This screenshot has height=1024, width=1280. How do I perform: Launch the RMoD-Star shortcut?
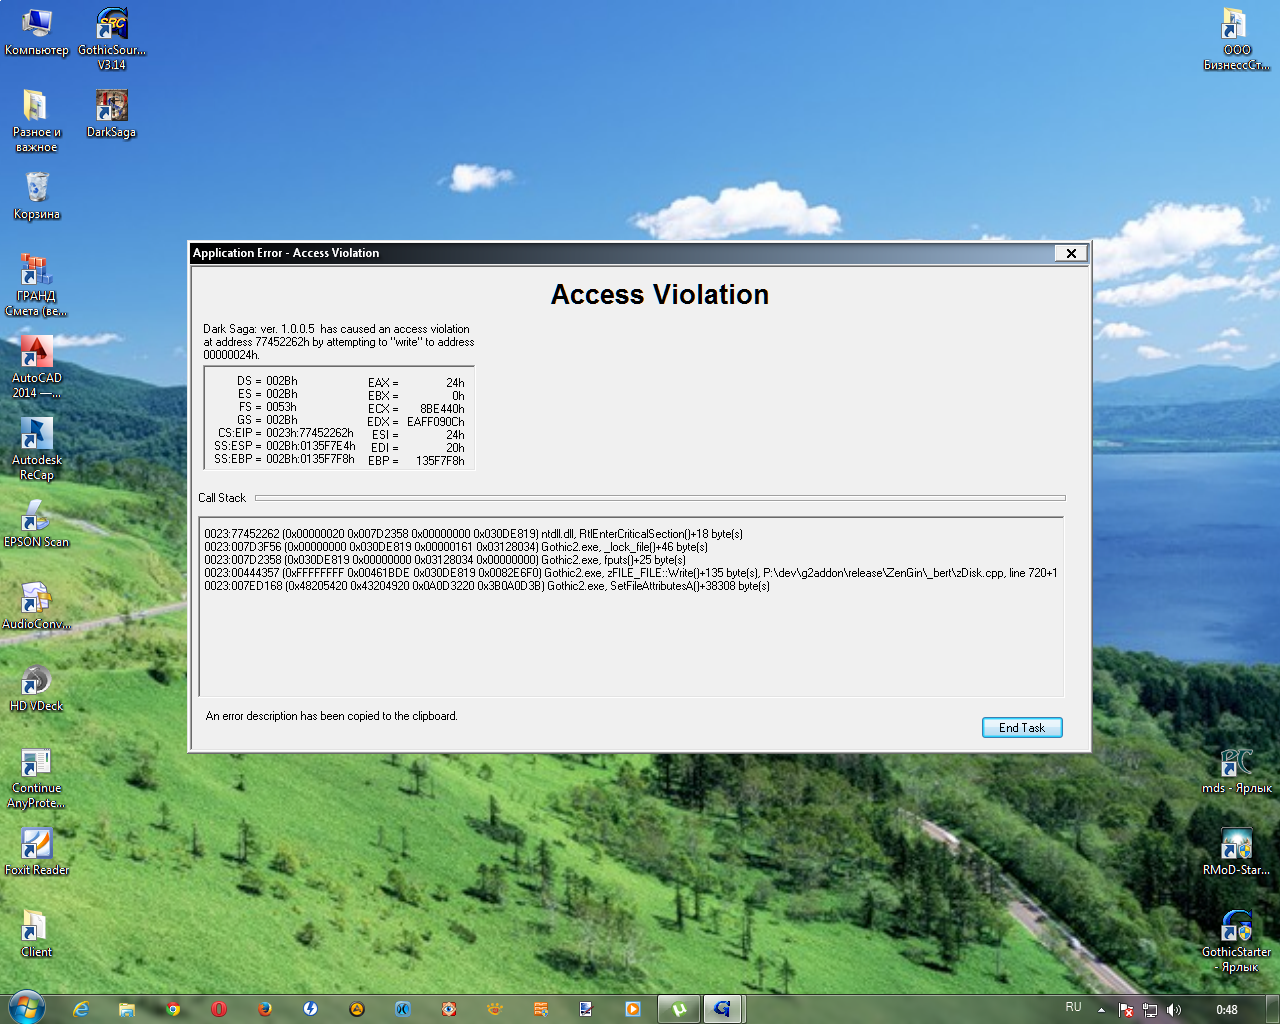click(x=1236, y=851)
